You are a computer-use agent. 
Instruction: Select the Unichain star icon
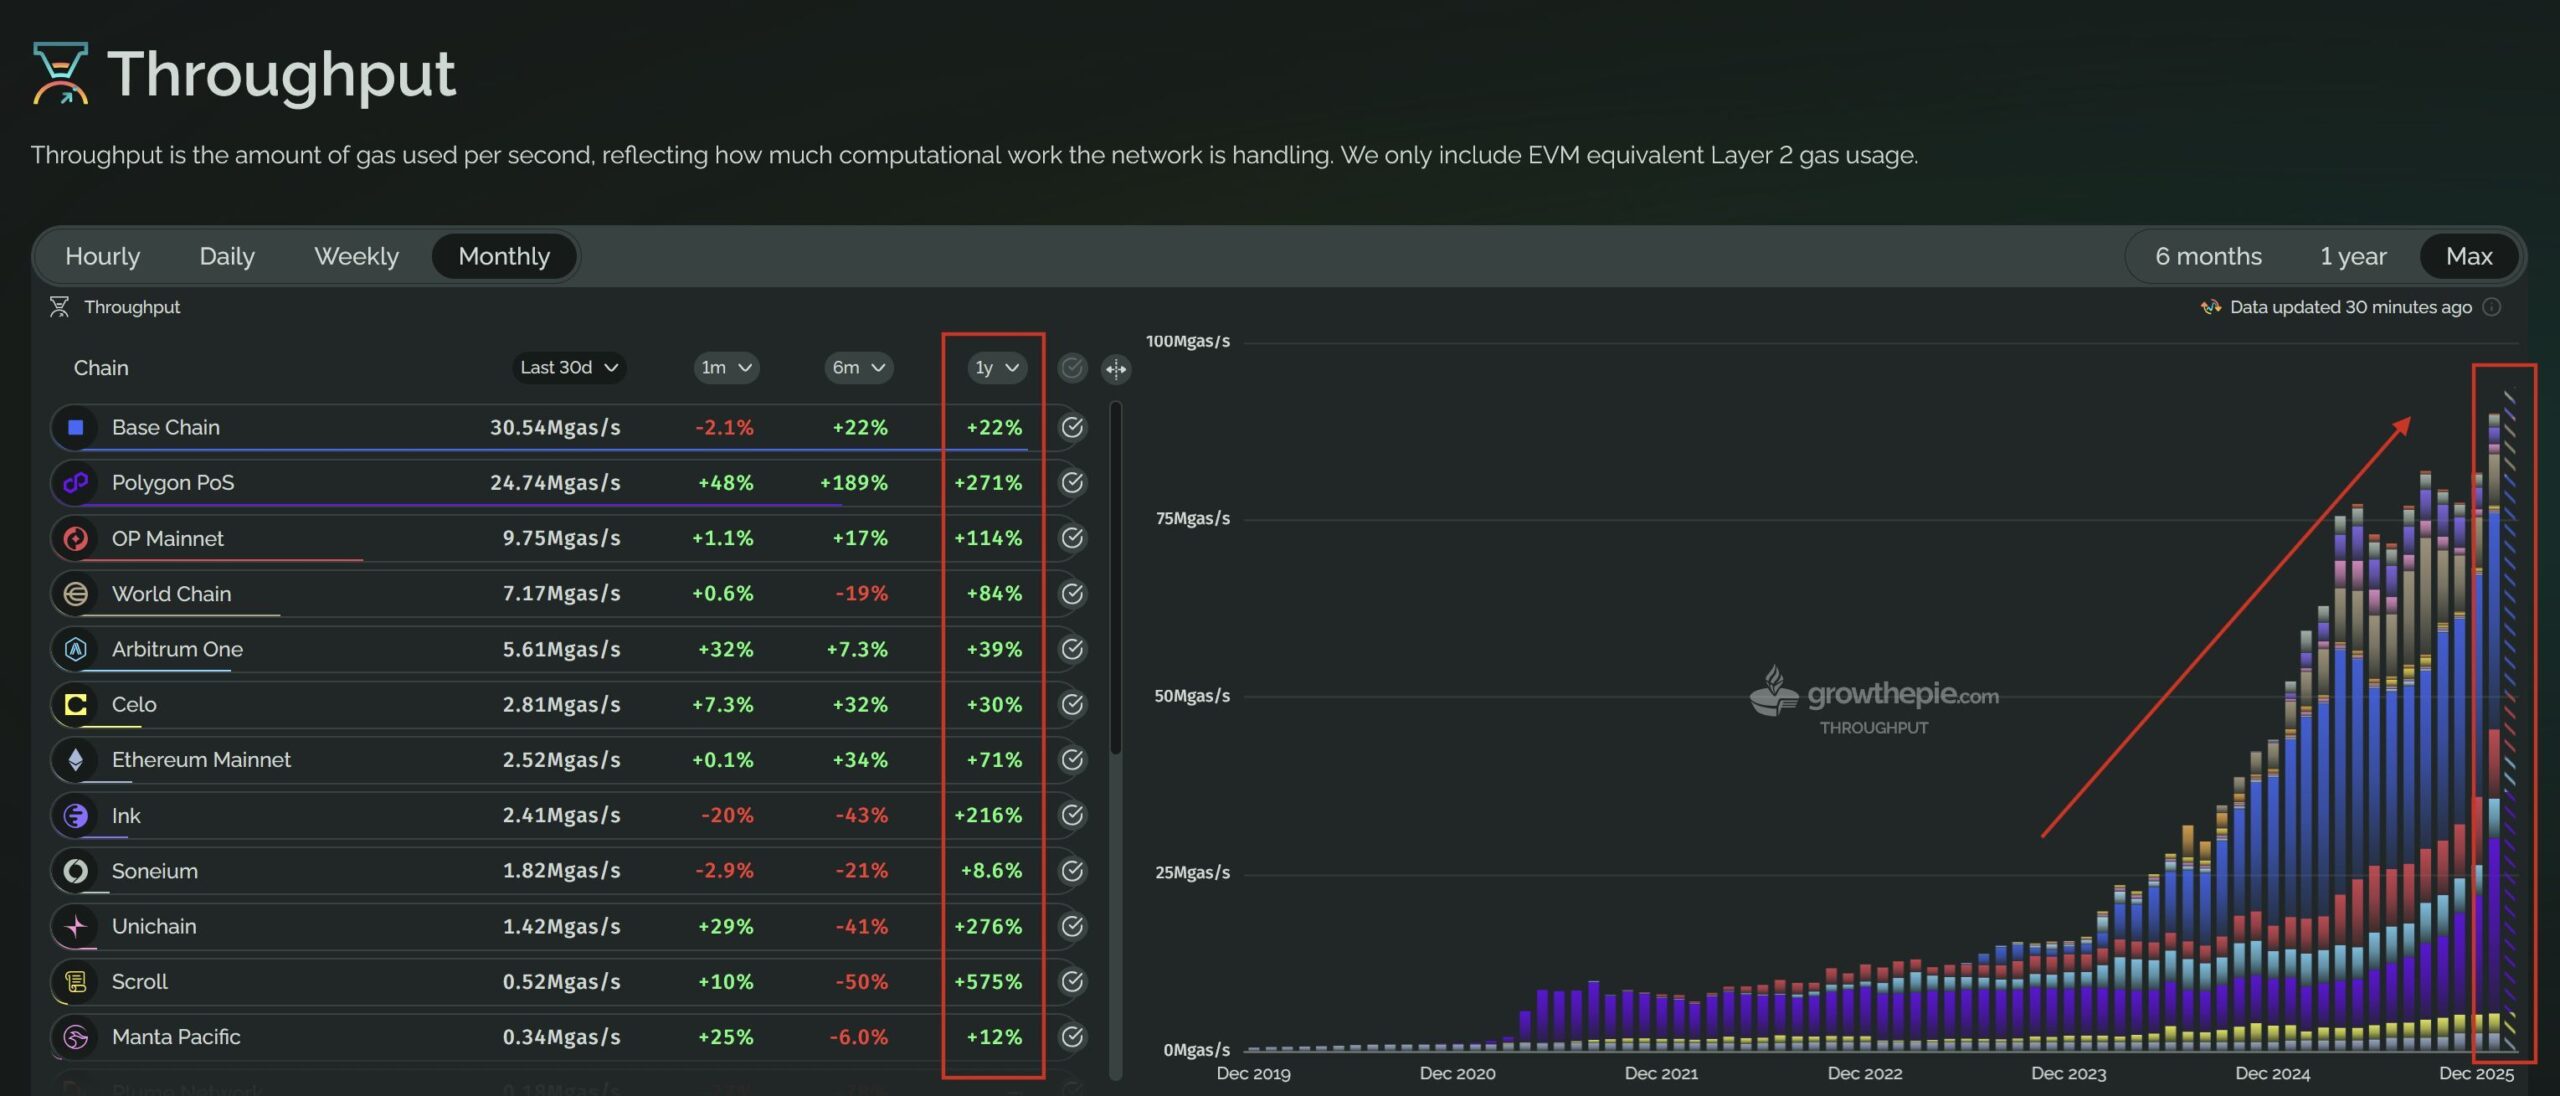[x=77, y=926]
